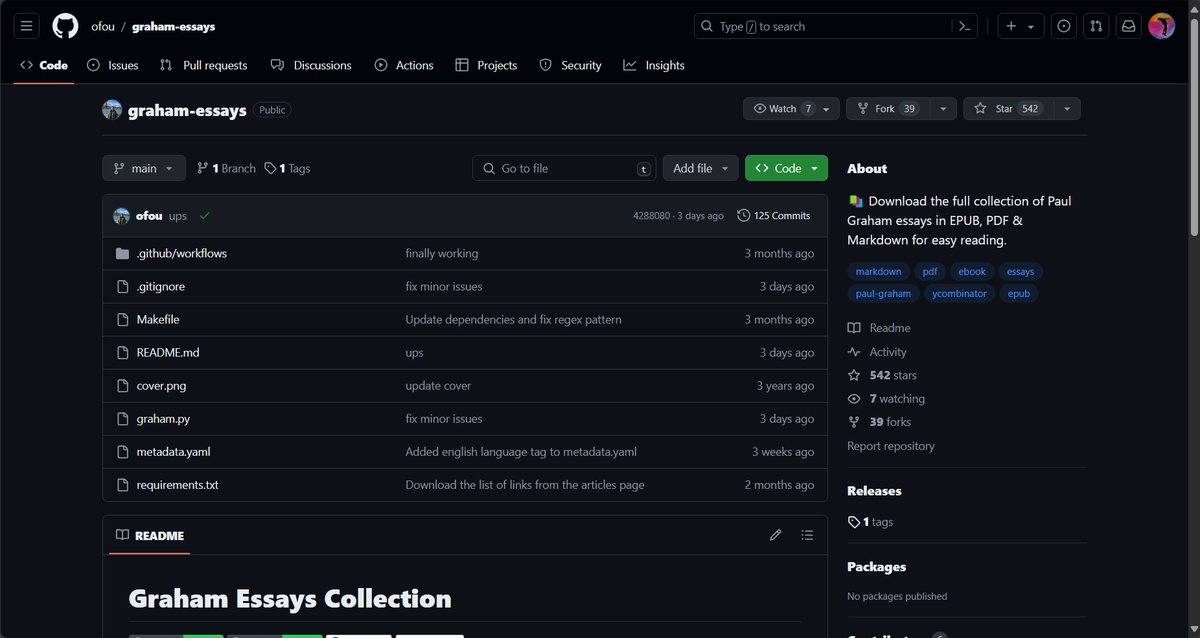
Task: Expand the Fork options dropdown arrow
Action: click(942, 109)
